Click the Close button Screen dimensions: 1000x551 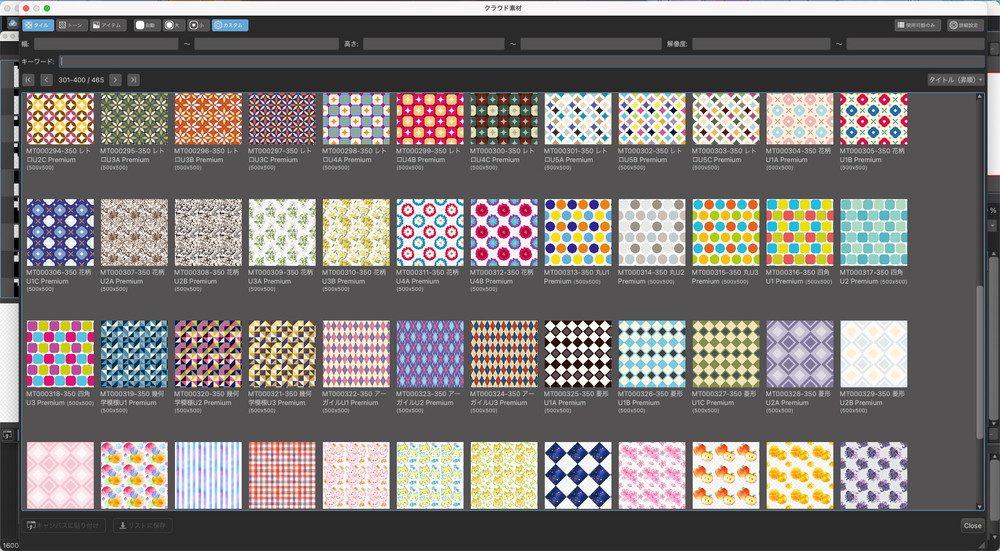[x=972, y=525]
